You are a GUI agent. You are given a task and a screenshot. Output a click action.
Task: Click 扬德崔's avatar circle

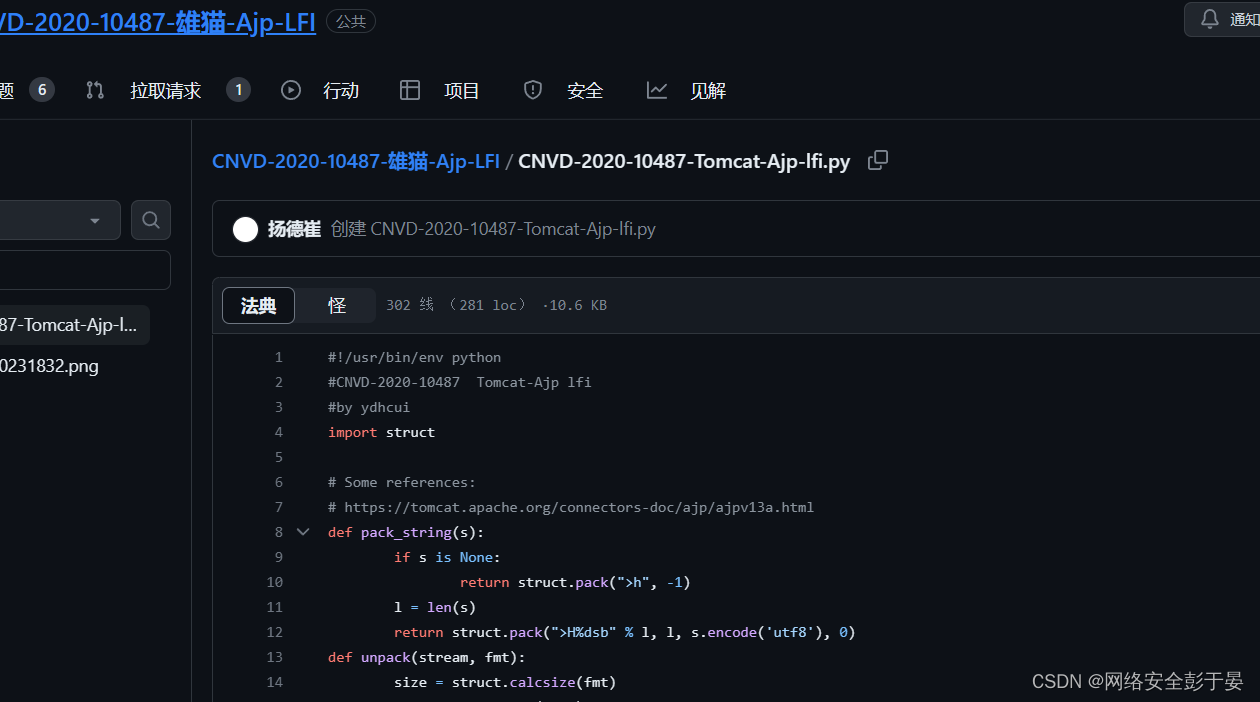pyautogui.click(x=245, y=229)
